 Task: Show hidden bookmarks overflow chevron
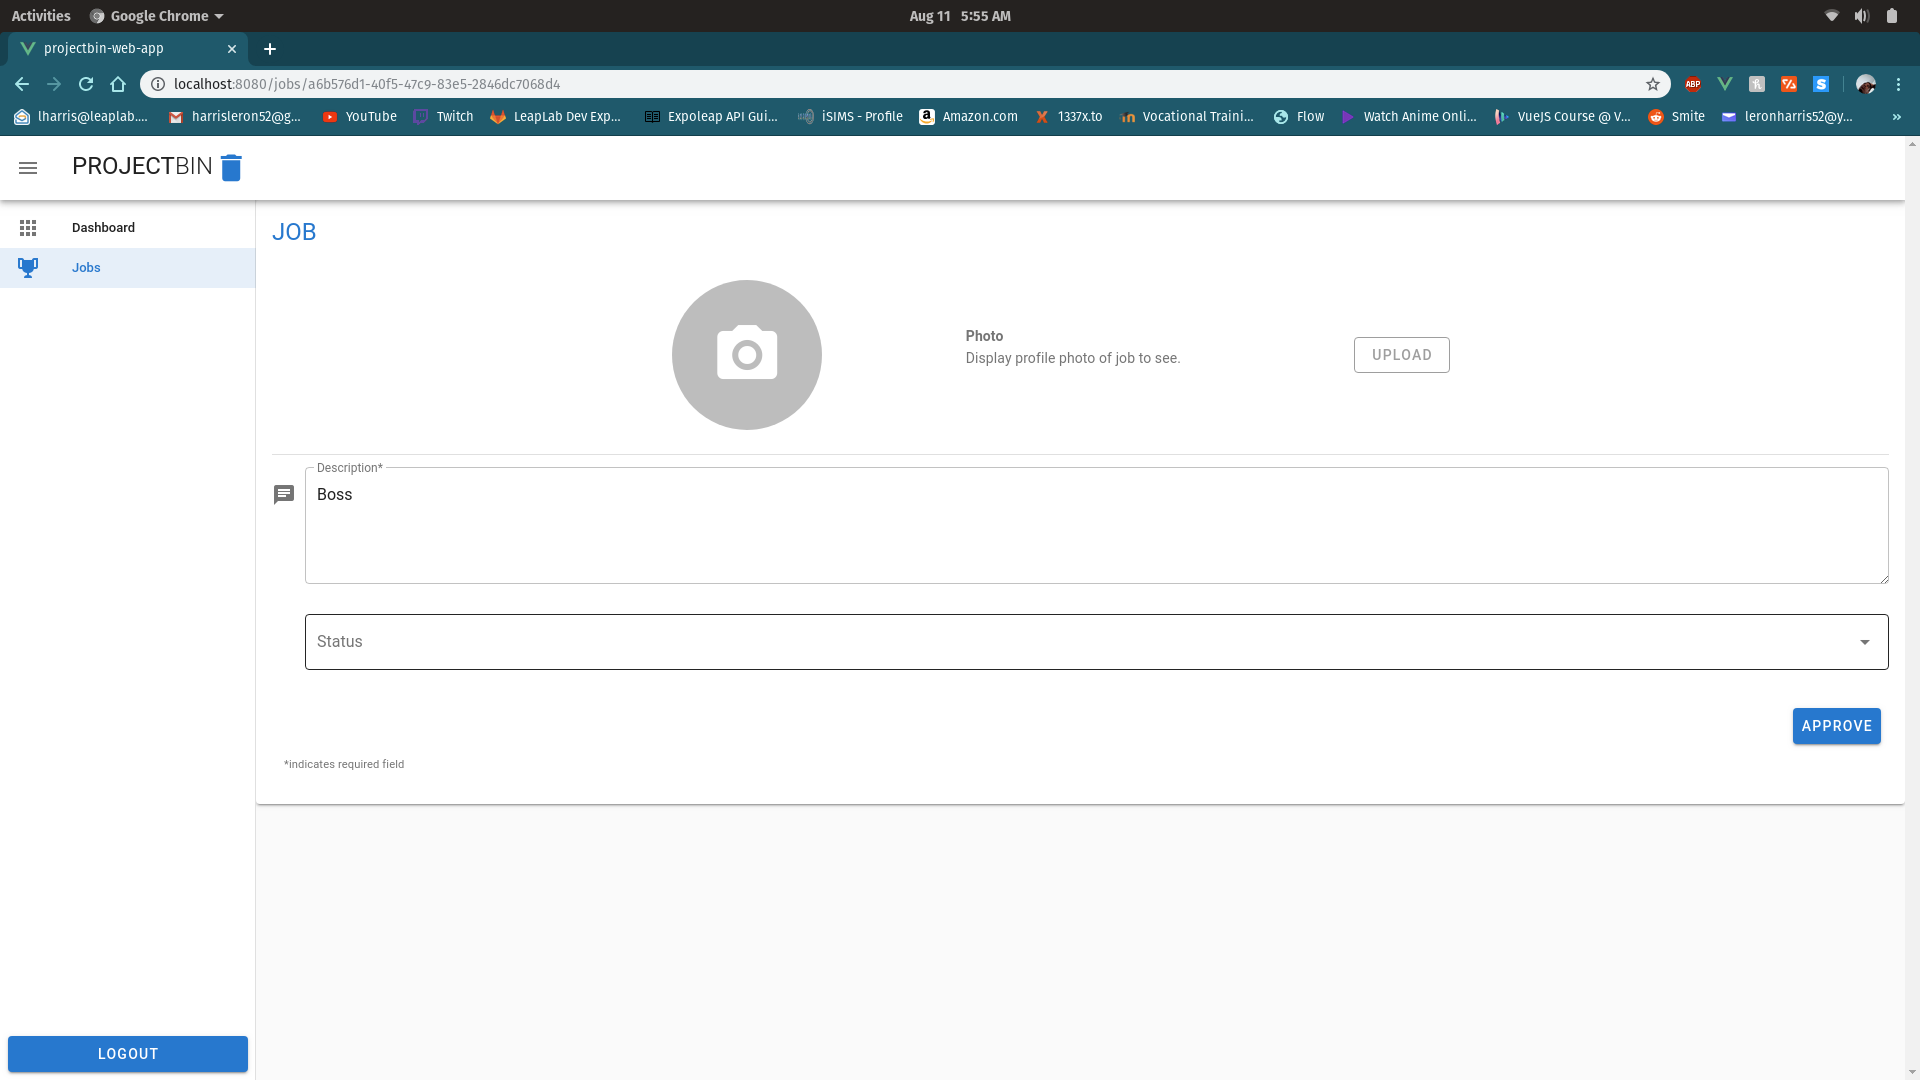tap(1896, 117)
